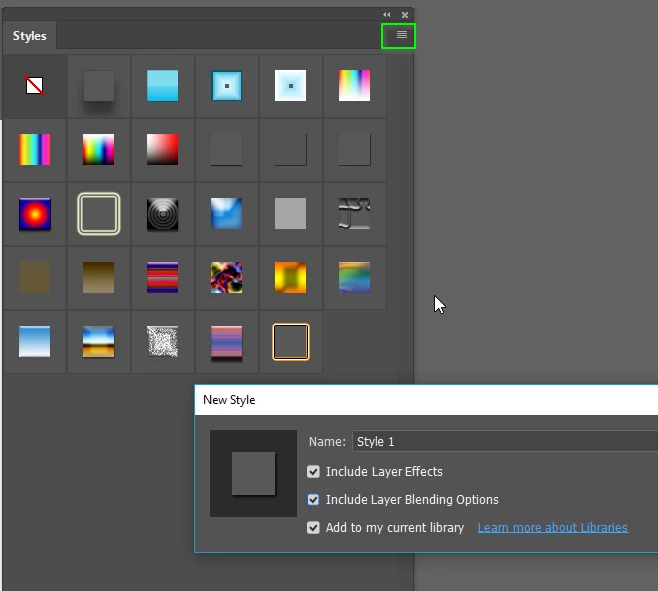
Task: Apply the red, white, and black gradient style
Action: (162, 150)
